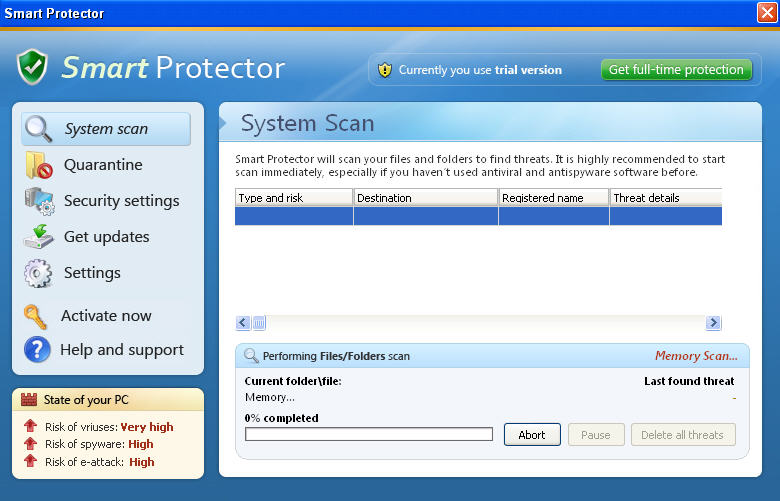
Task: Click the horizontal scrollbar left arrow
Action: (x=243, y=323)
